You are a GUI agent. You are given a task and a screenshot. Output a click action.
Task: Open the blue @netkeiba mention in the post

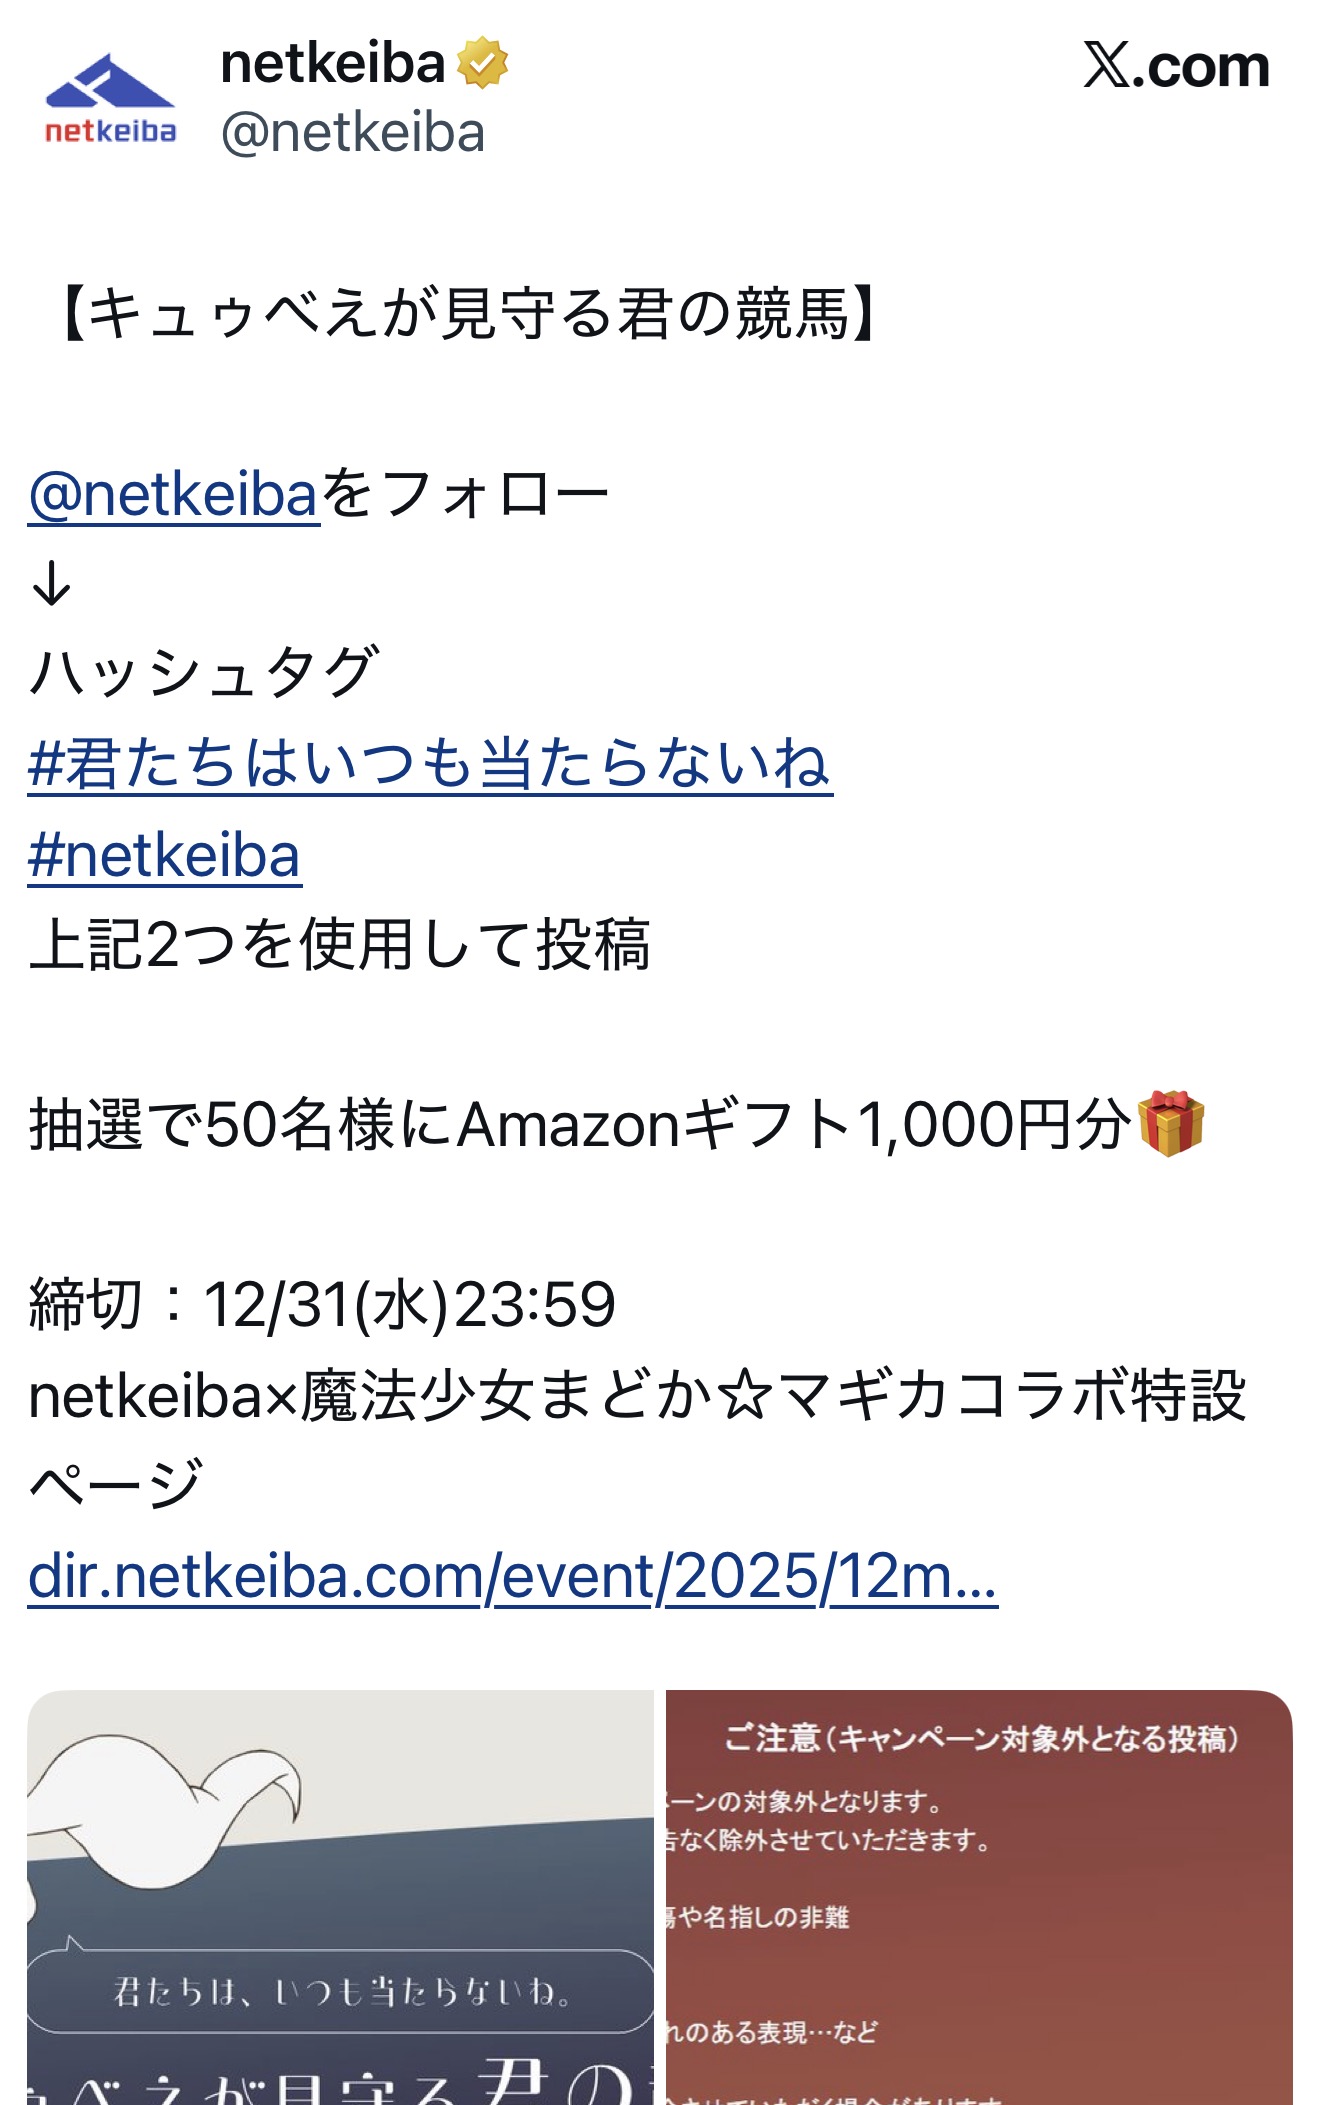pos(174,494)
